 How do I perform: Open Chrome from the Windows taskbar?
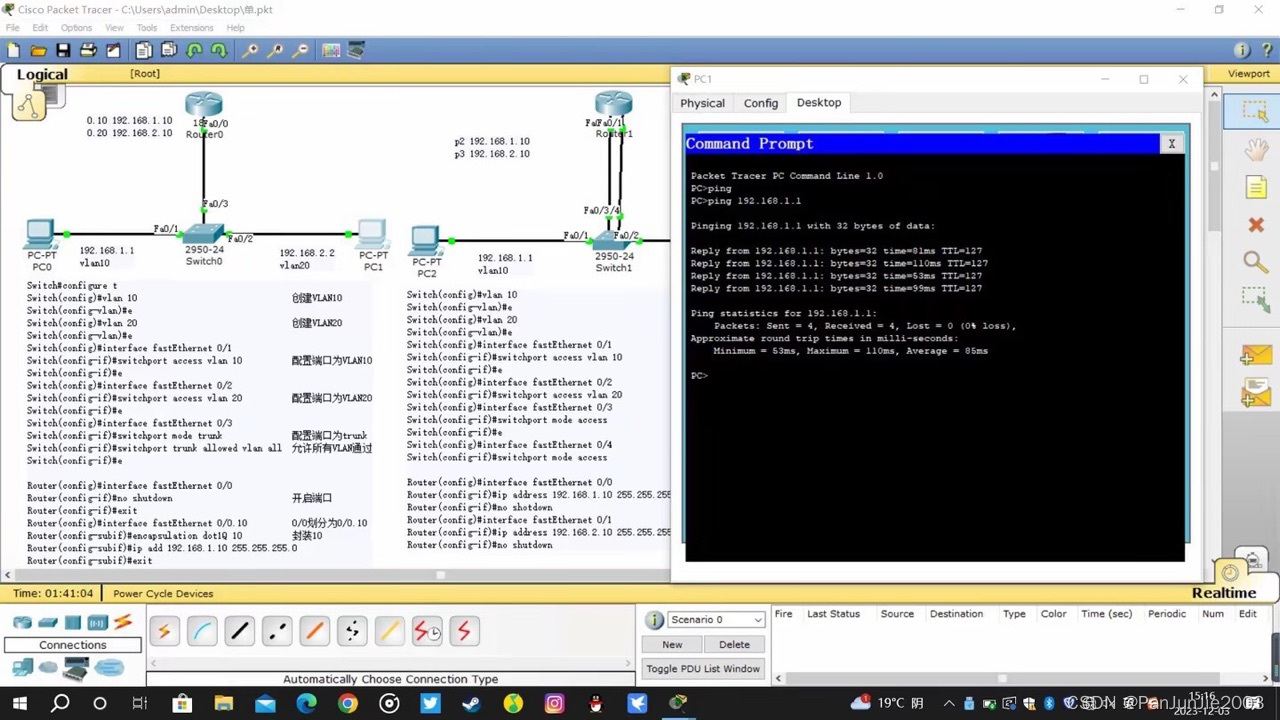[347, 704]
